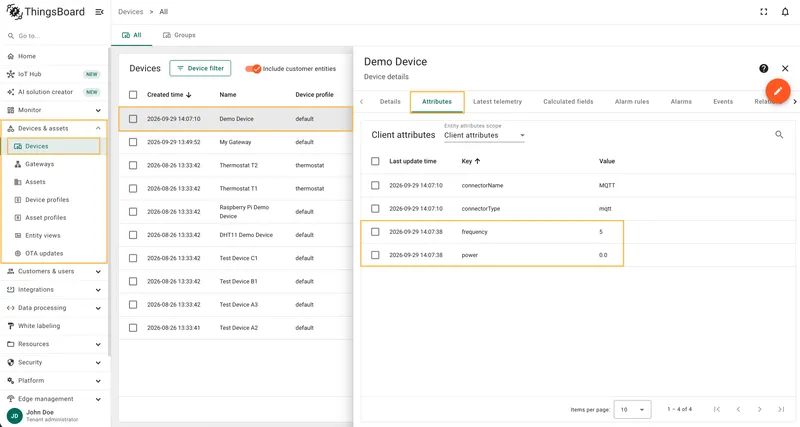Viewport: 800px width, 427px height.
Task: Go to last page of attributes
Action: [781, 409]
